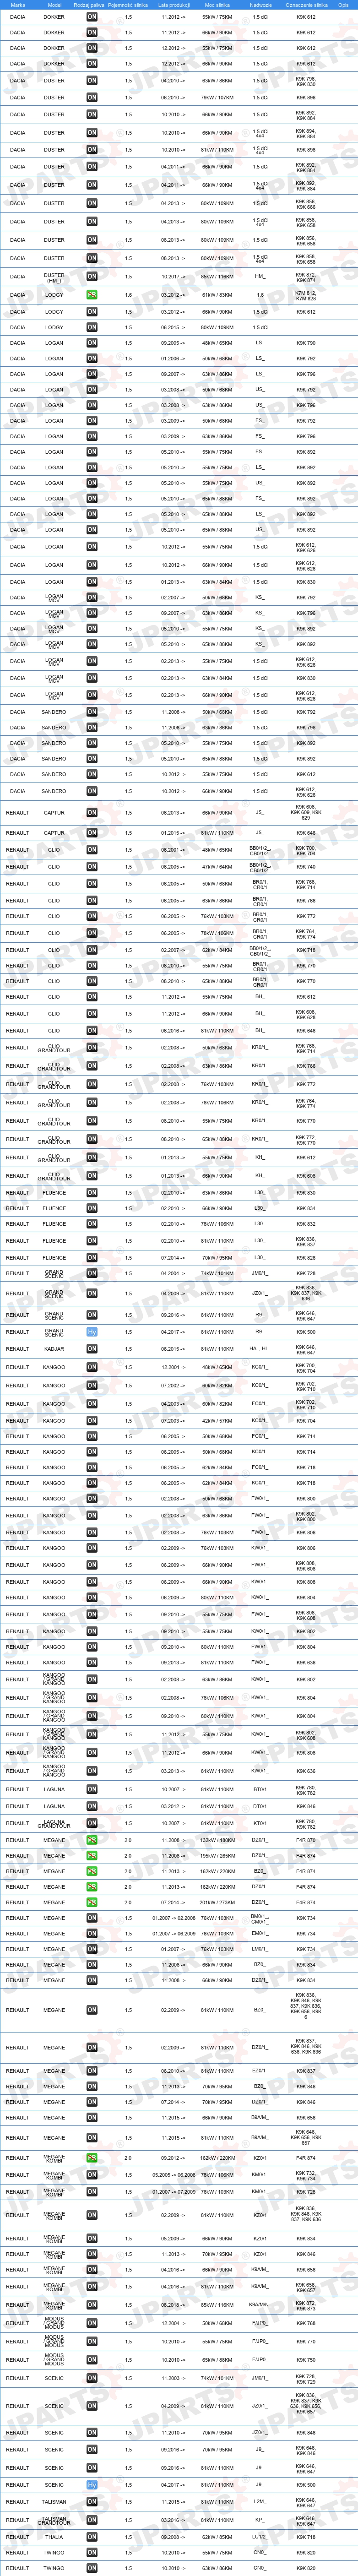Image resolution: width=358 pixels, height=2576 pixels.
Task: Click the ON icon in the TWINGO 63kW/86KM row
Action: (92, 2568)
